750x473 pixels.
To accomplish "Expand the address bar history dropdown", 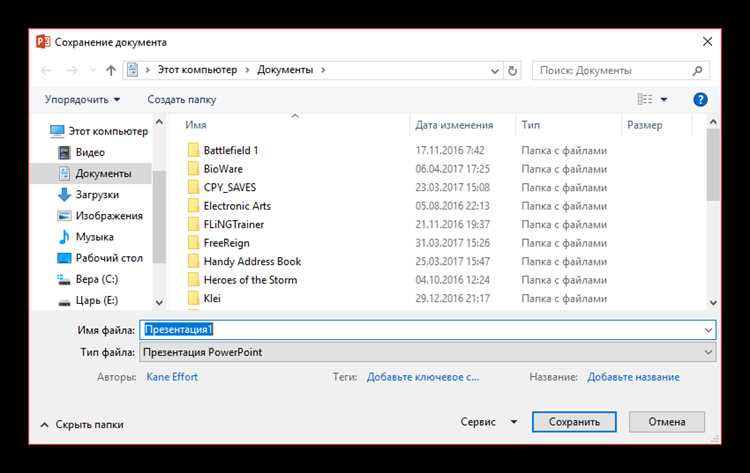I will coord(495,71).
